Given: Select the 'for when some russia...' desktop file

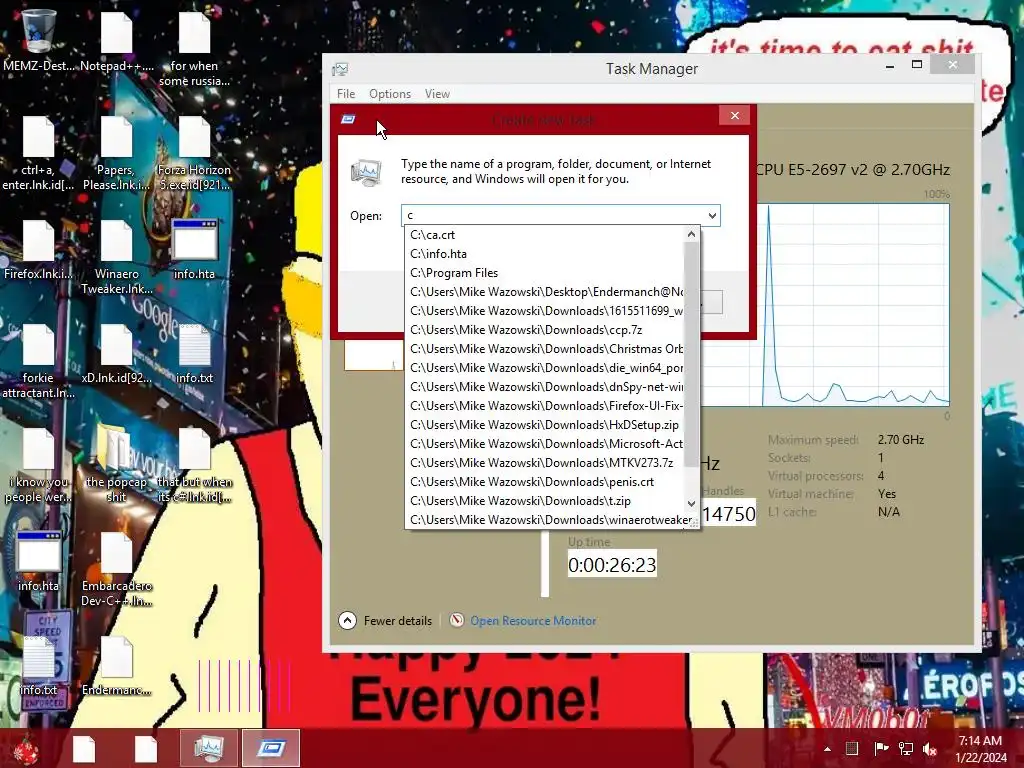Looking at the screenshot, I should click(194, 48).
